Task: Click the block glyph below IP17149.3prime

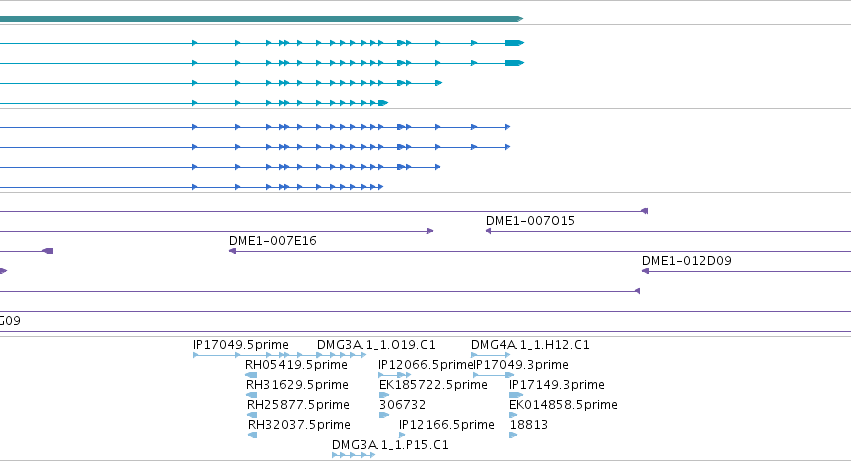Action: [x=516, y=395]
